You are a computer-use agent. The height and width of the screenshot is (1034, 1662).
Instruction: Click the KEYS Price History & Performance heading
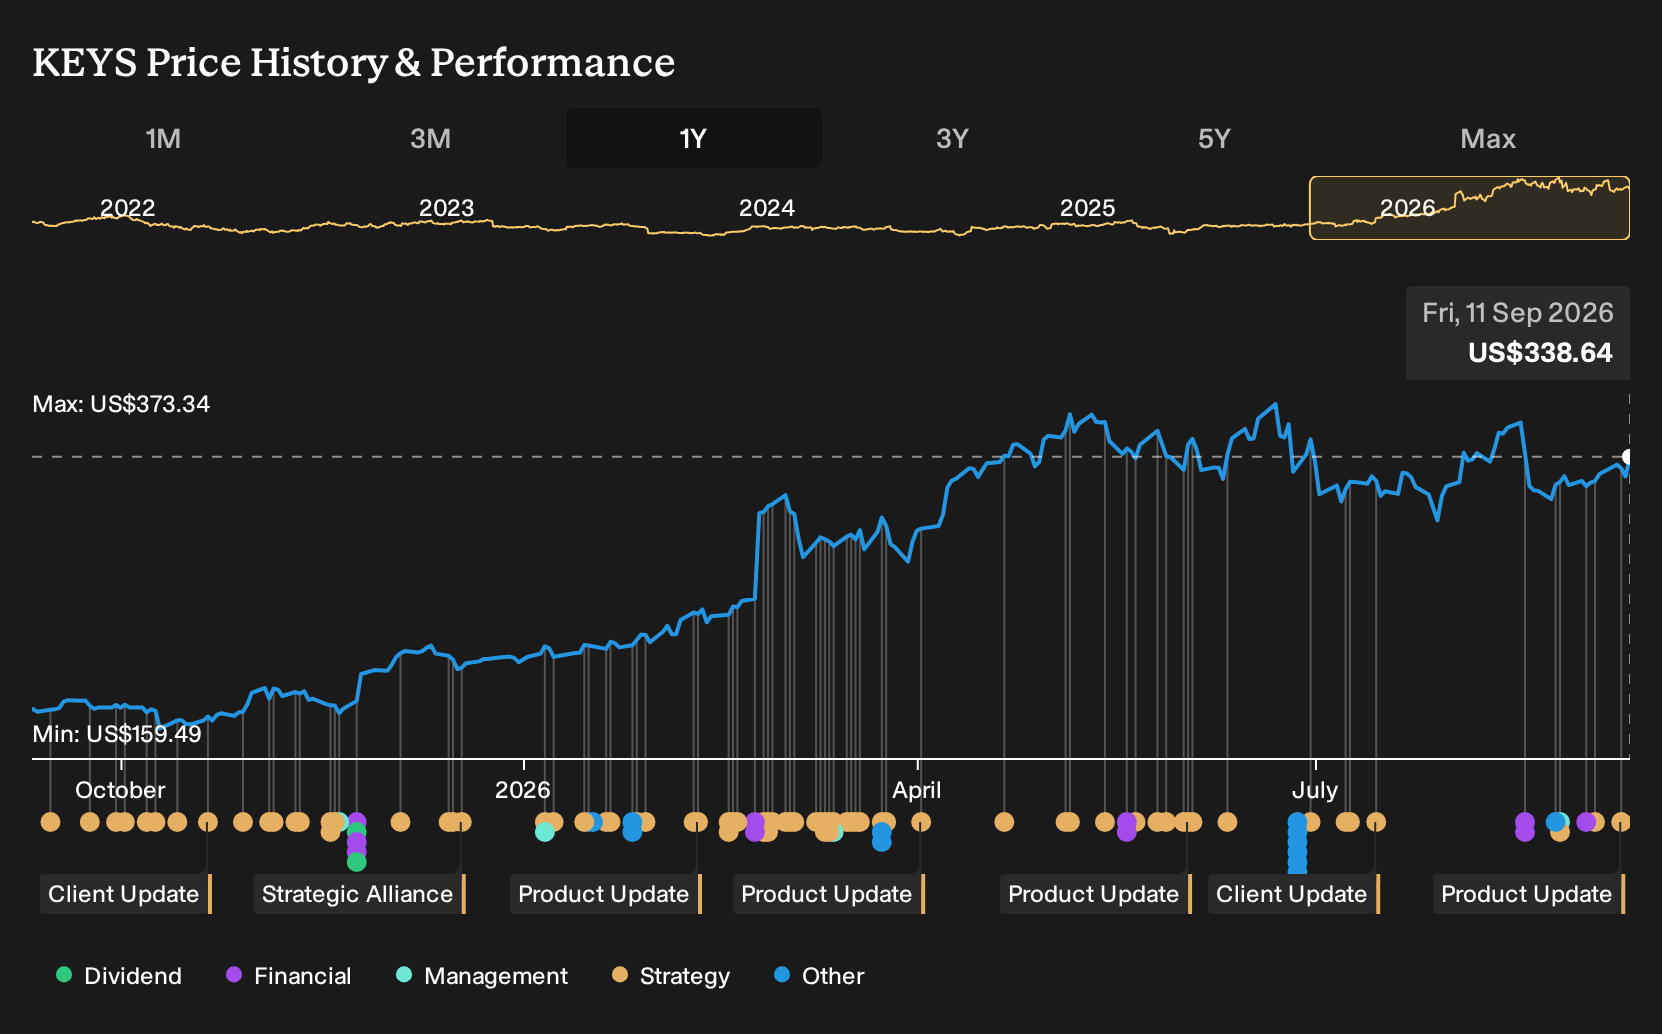(x=354, y=62)
